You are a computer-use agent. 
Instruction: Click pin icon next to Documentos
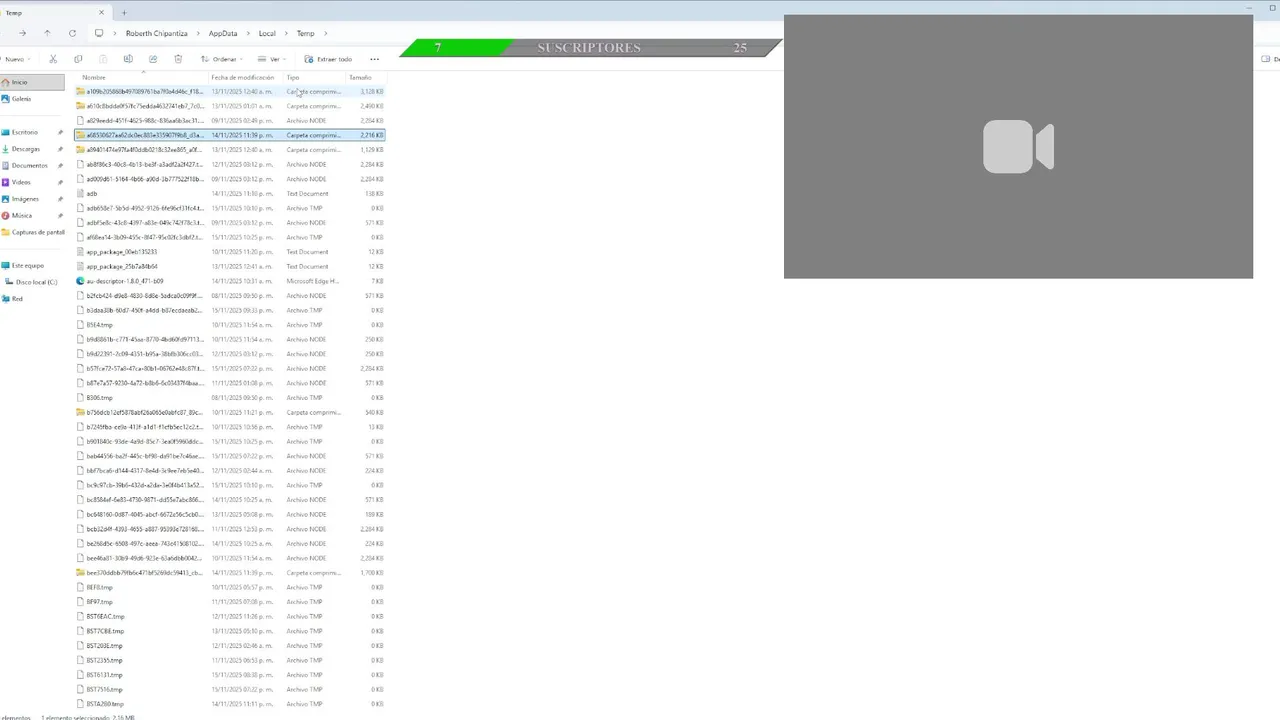[x=60, y=165]
